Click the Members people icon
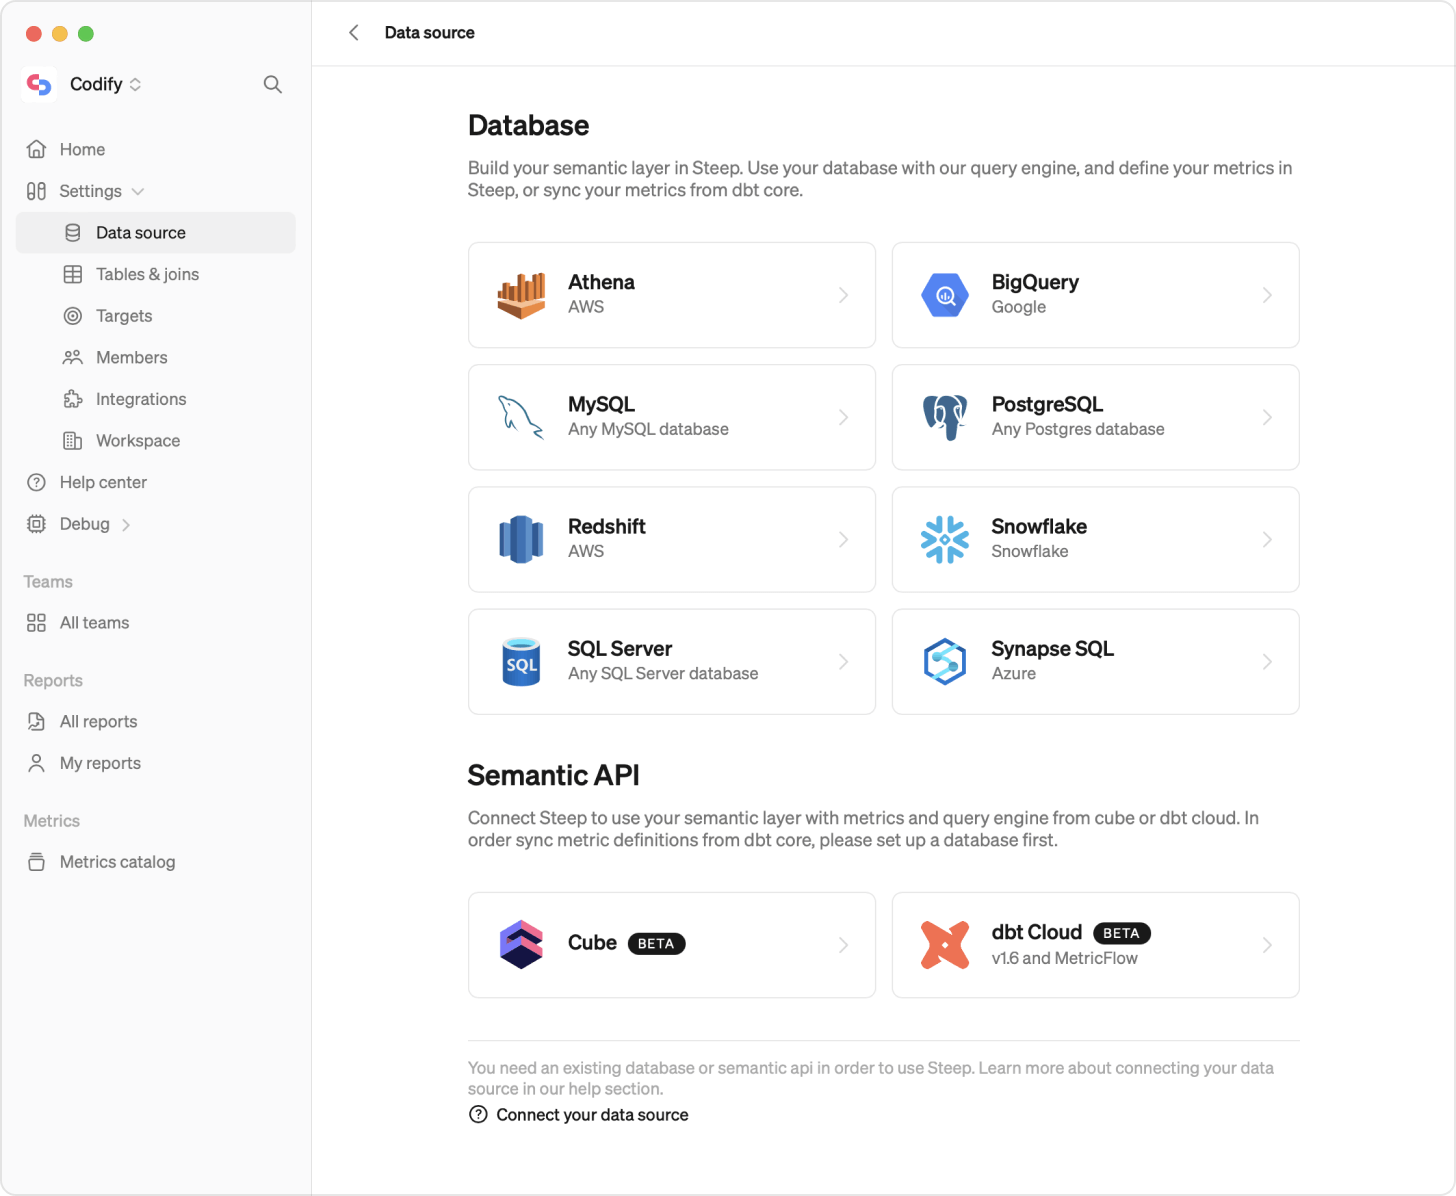The height and width of the screenshot is (1196, 1456). point(73,357)
